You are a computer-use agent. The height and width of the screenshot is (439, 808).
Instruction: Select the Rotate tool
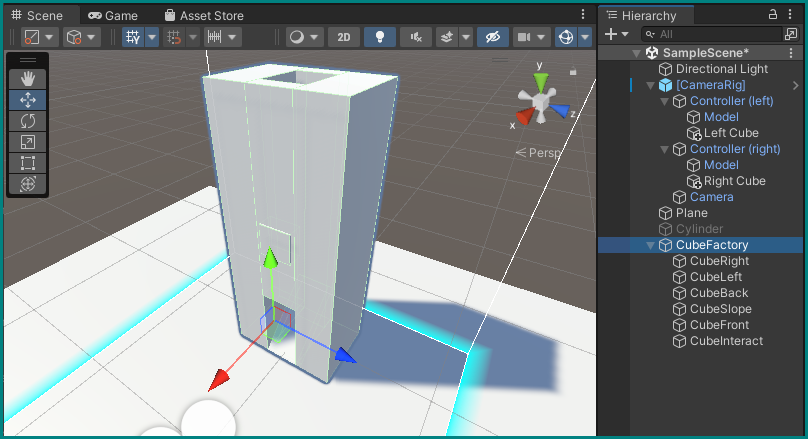pos(27,121)
